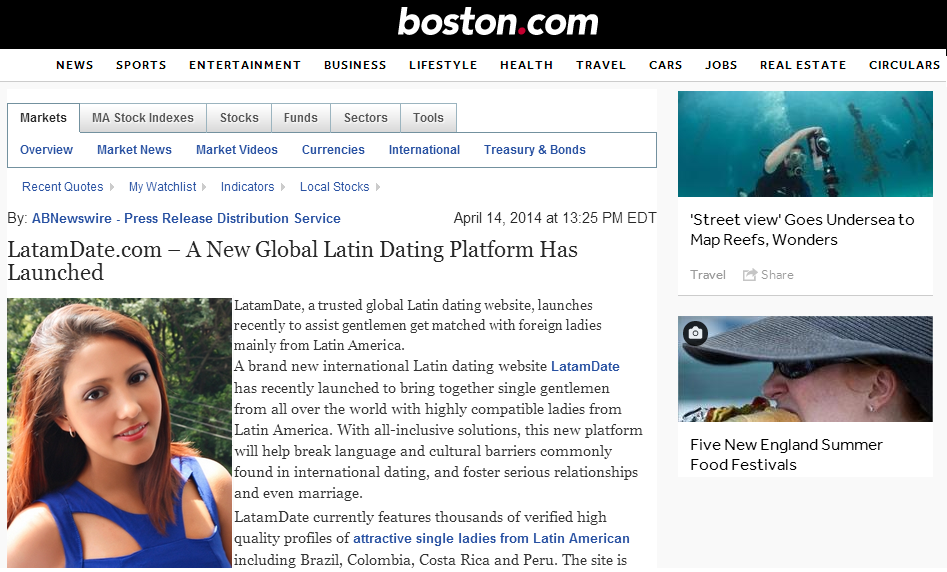Image resolution: width=947 pixels, height=572 pixels.
Task: Open the Market Videos link
Action: pyautogui.click(x=237, y=150)
